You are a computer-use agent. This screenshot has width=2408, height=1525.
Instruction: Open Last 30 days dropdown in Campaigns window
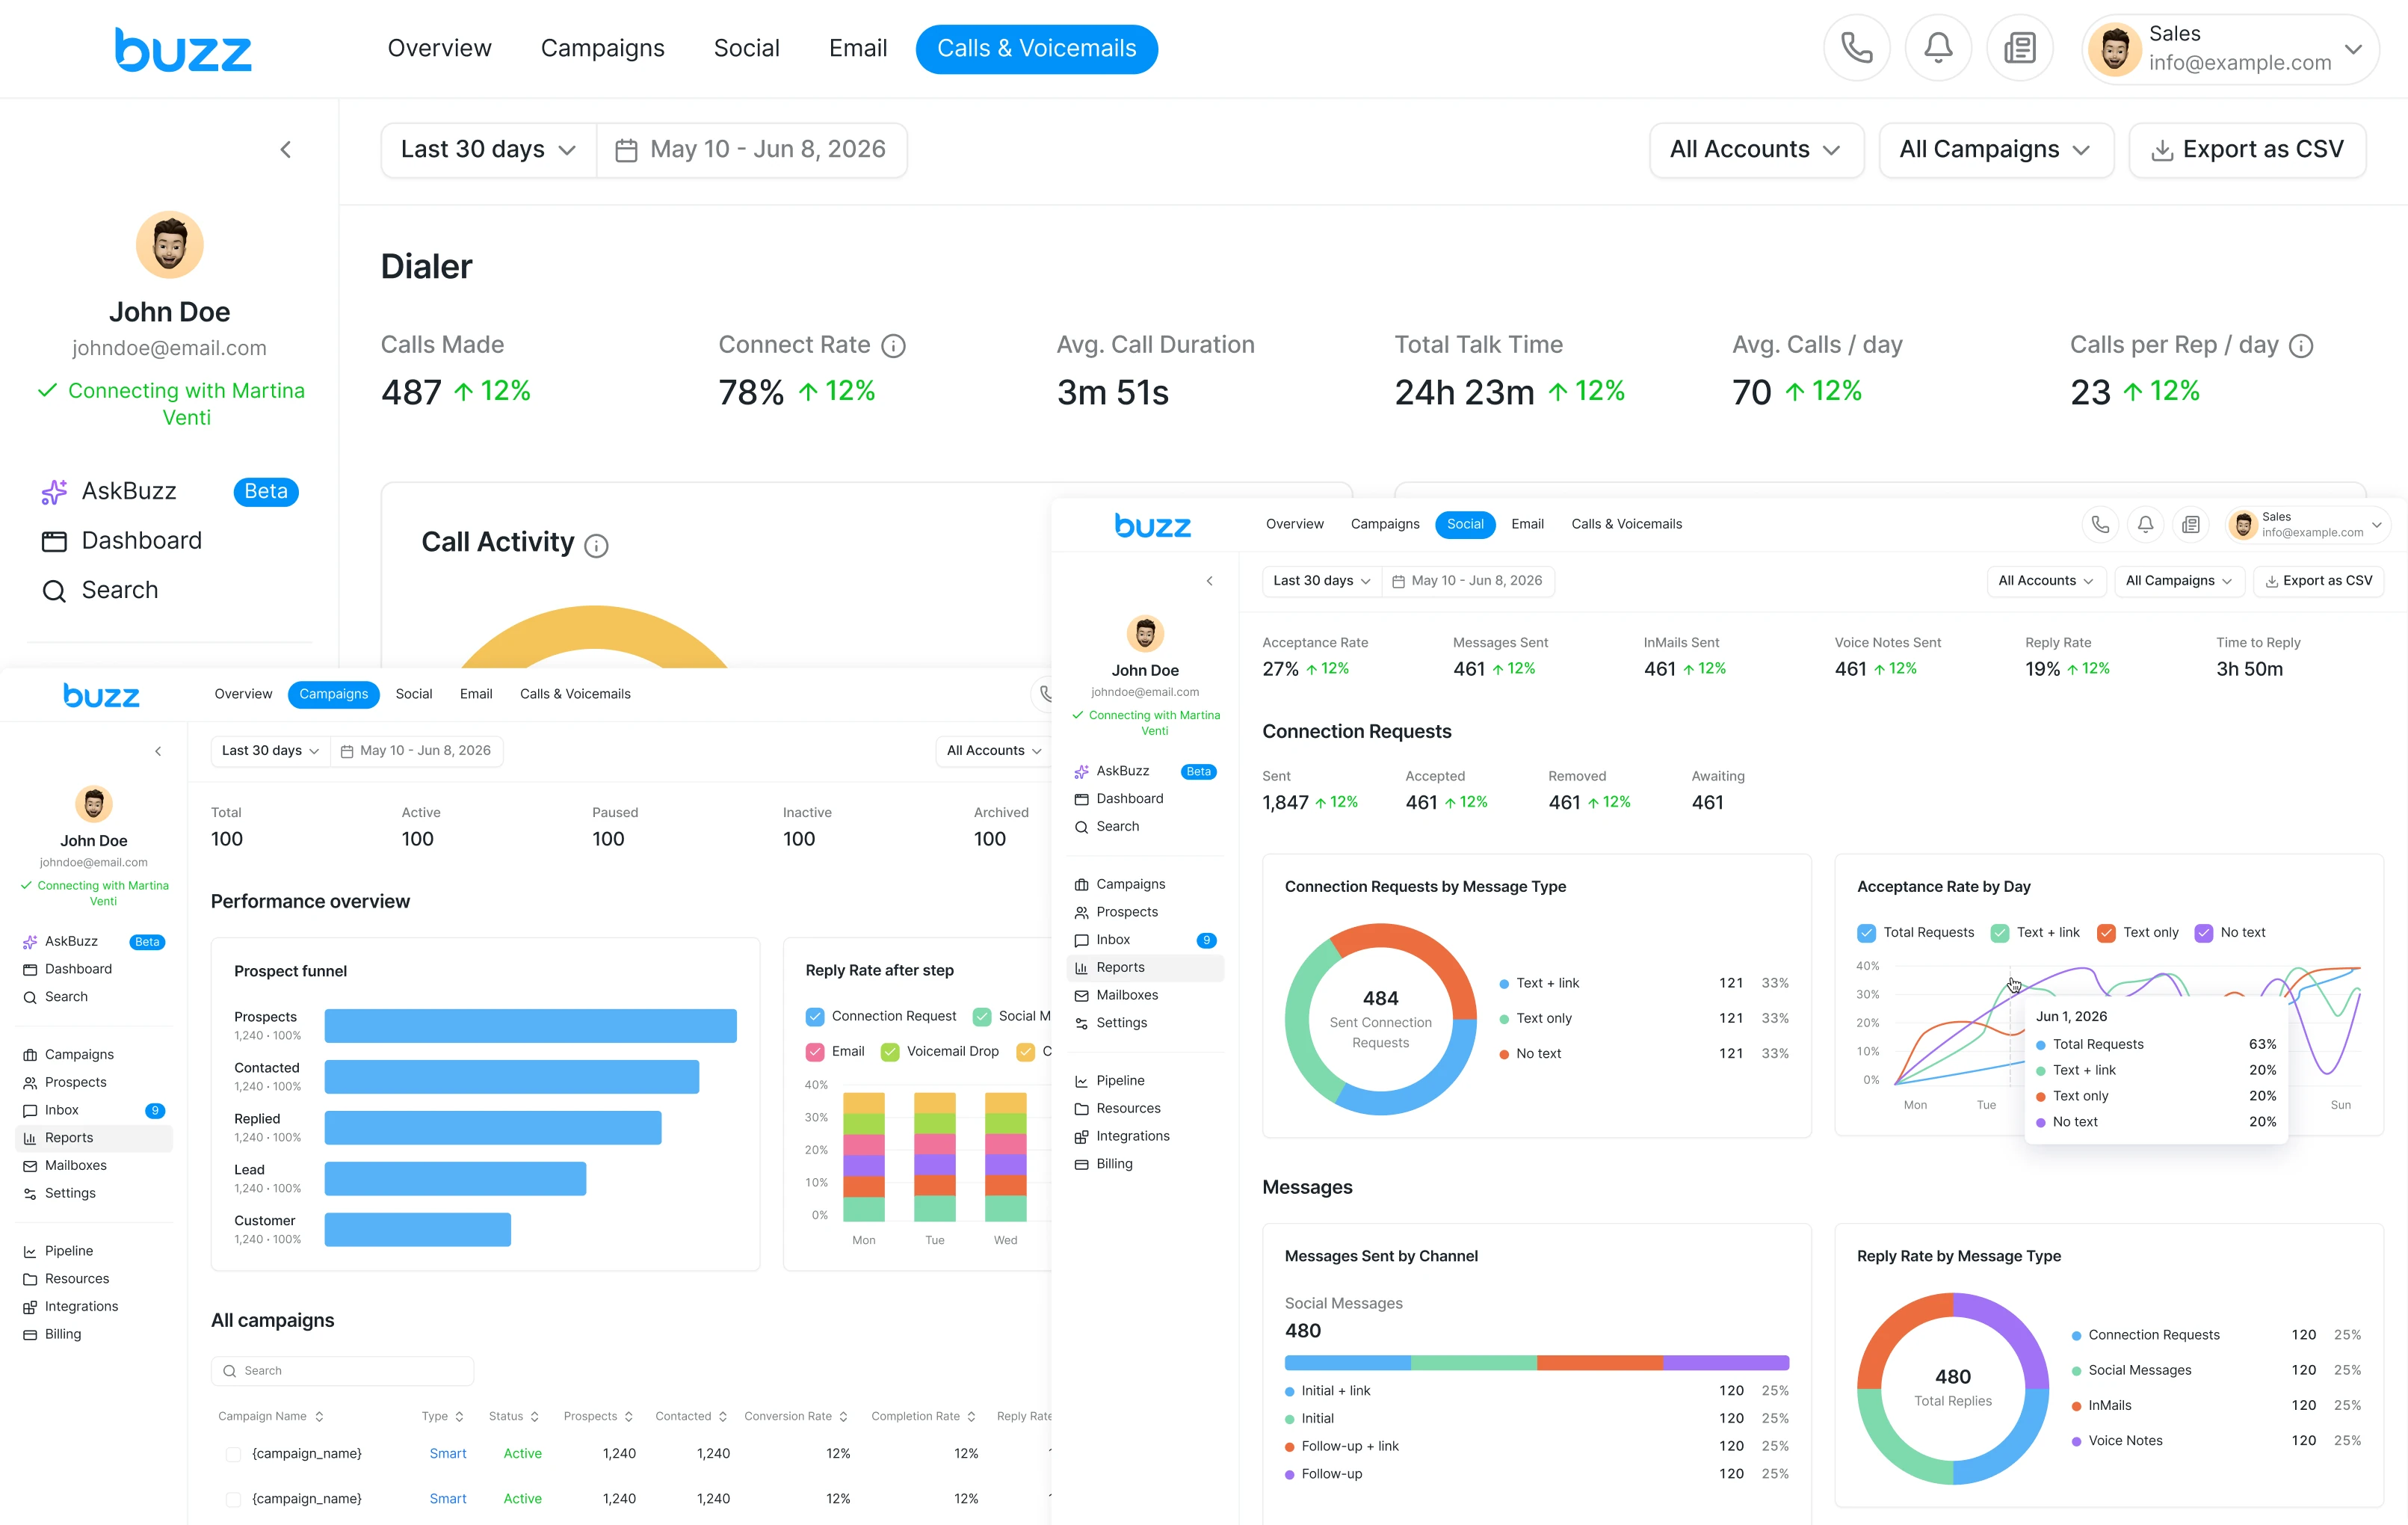click(270, 751)
